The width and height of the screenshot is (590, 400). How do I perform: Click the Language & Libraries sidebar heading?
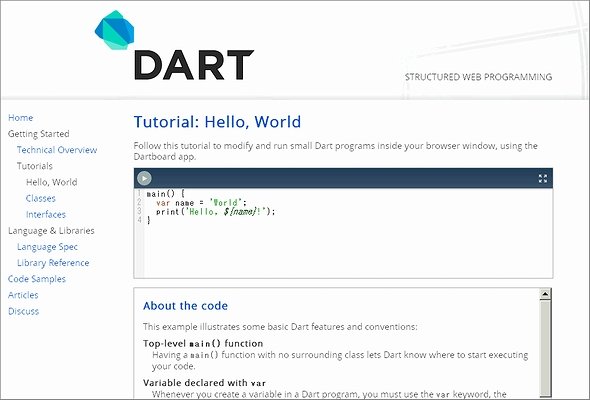51,231
